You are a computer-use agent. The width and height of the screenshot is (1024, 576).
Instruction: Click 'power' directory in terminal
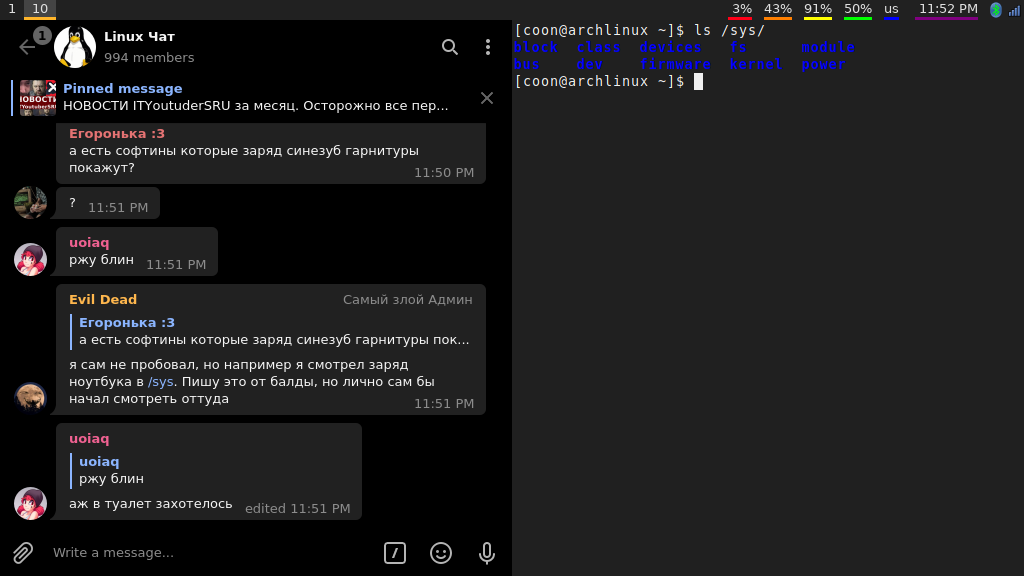tap(824, 64)
